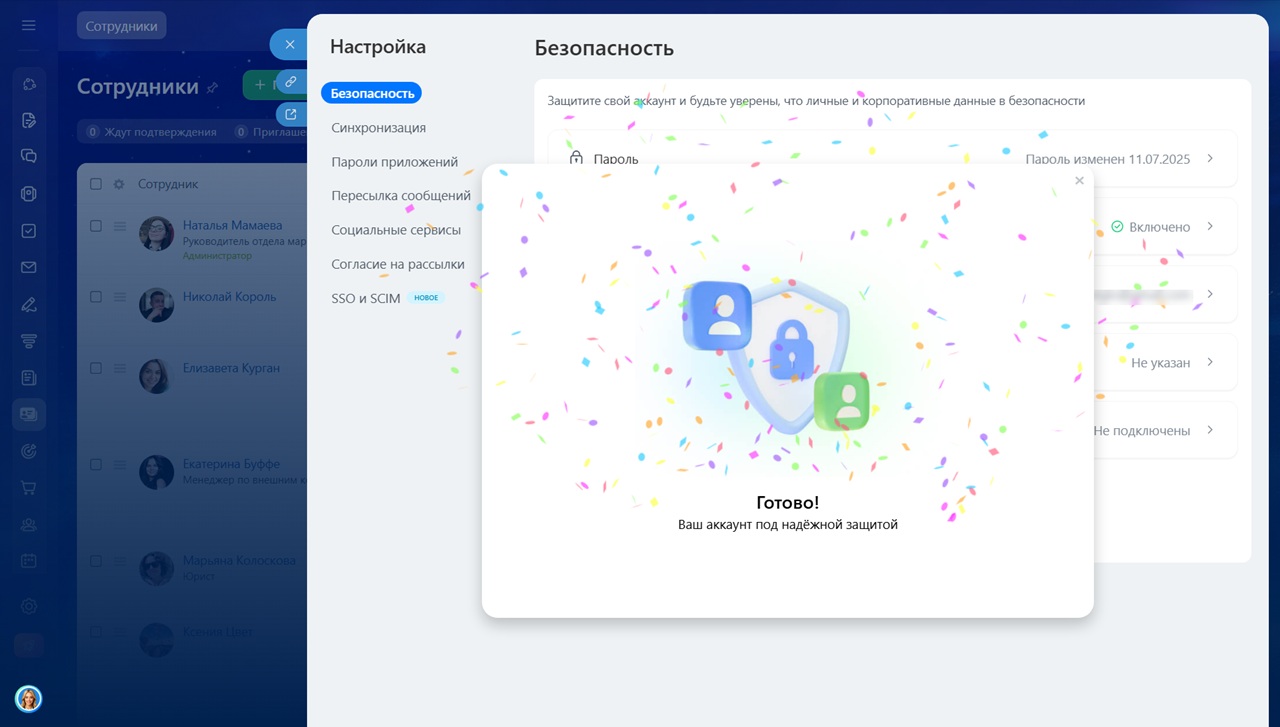Open the mail envelope sidebar icon
The height and width of the screenshot is (727, 1280).
point(29,267)
